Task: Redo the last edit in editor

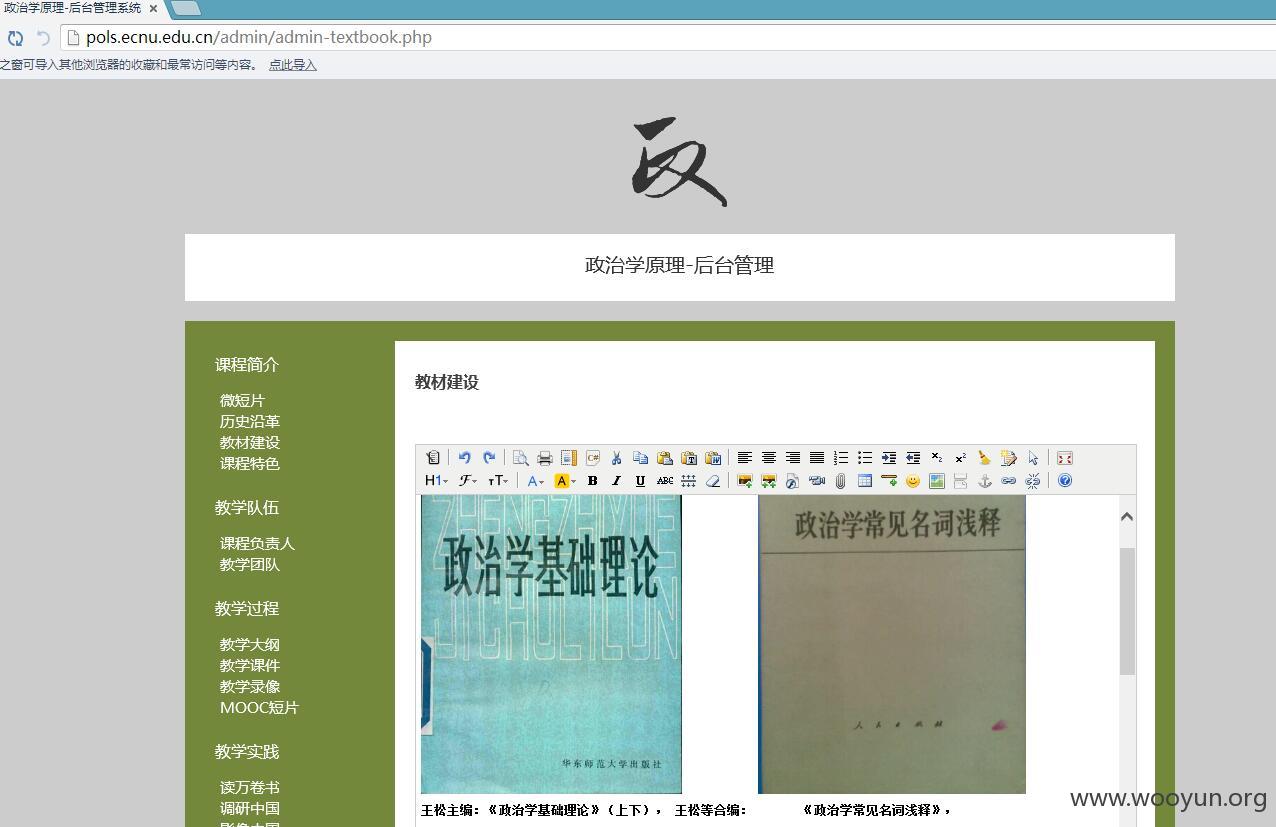Action: [489, 458]
